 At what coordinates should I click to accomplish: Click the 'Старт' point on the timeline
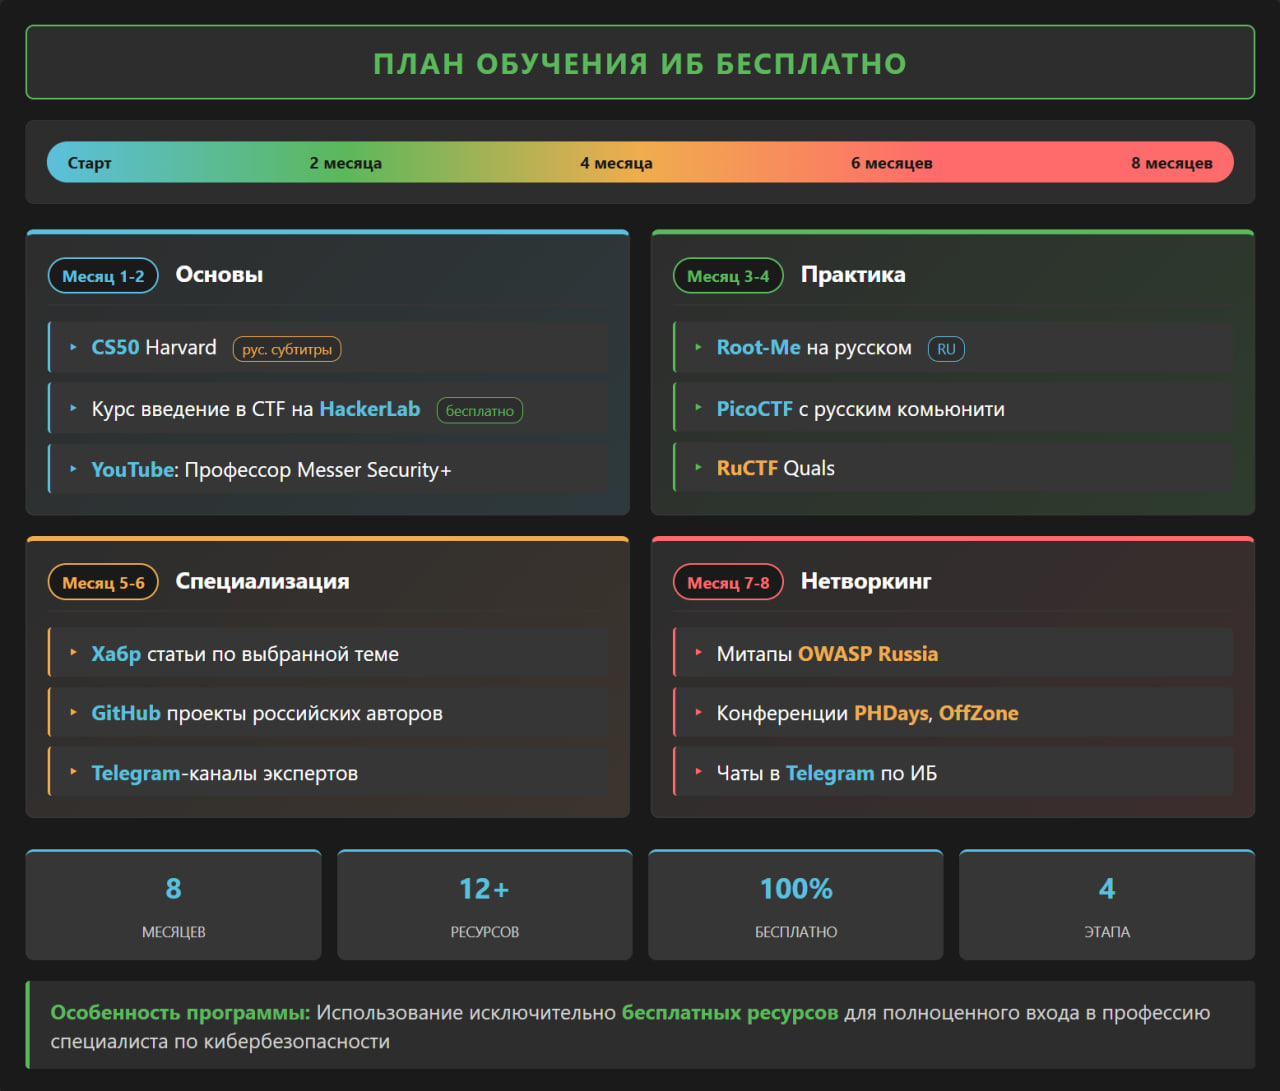click(89, 163)
